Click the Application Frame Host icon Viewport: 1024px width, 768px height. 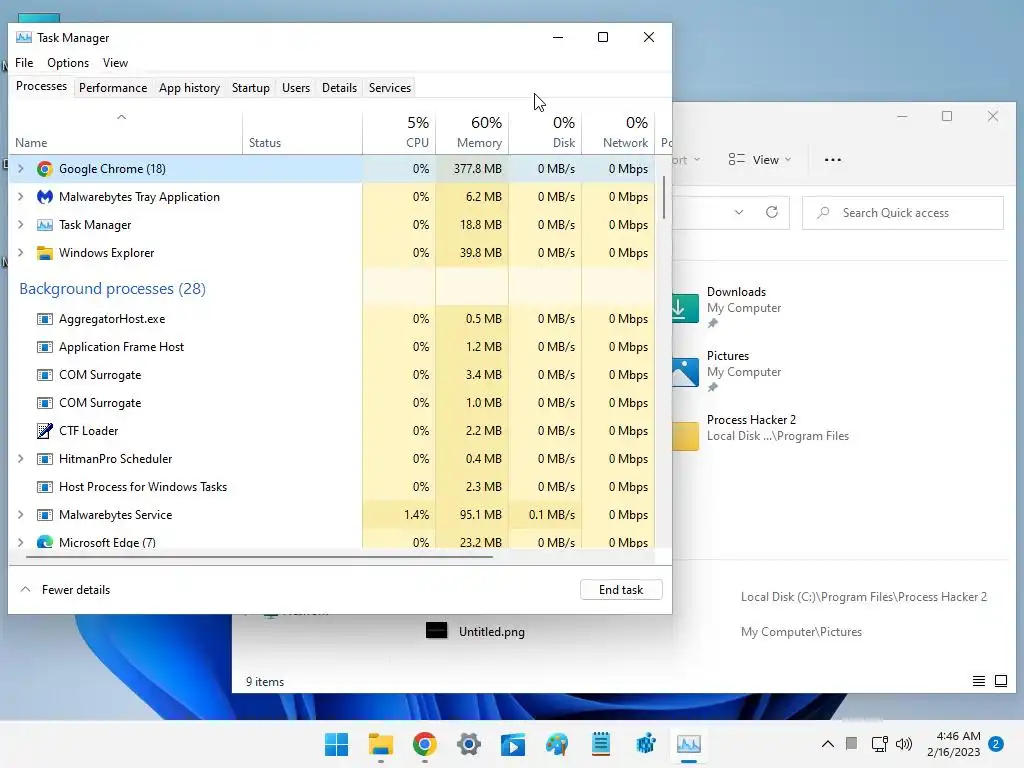[44, 347]
